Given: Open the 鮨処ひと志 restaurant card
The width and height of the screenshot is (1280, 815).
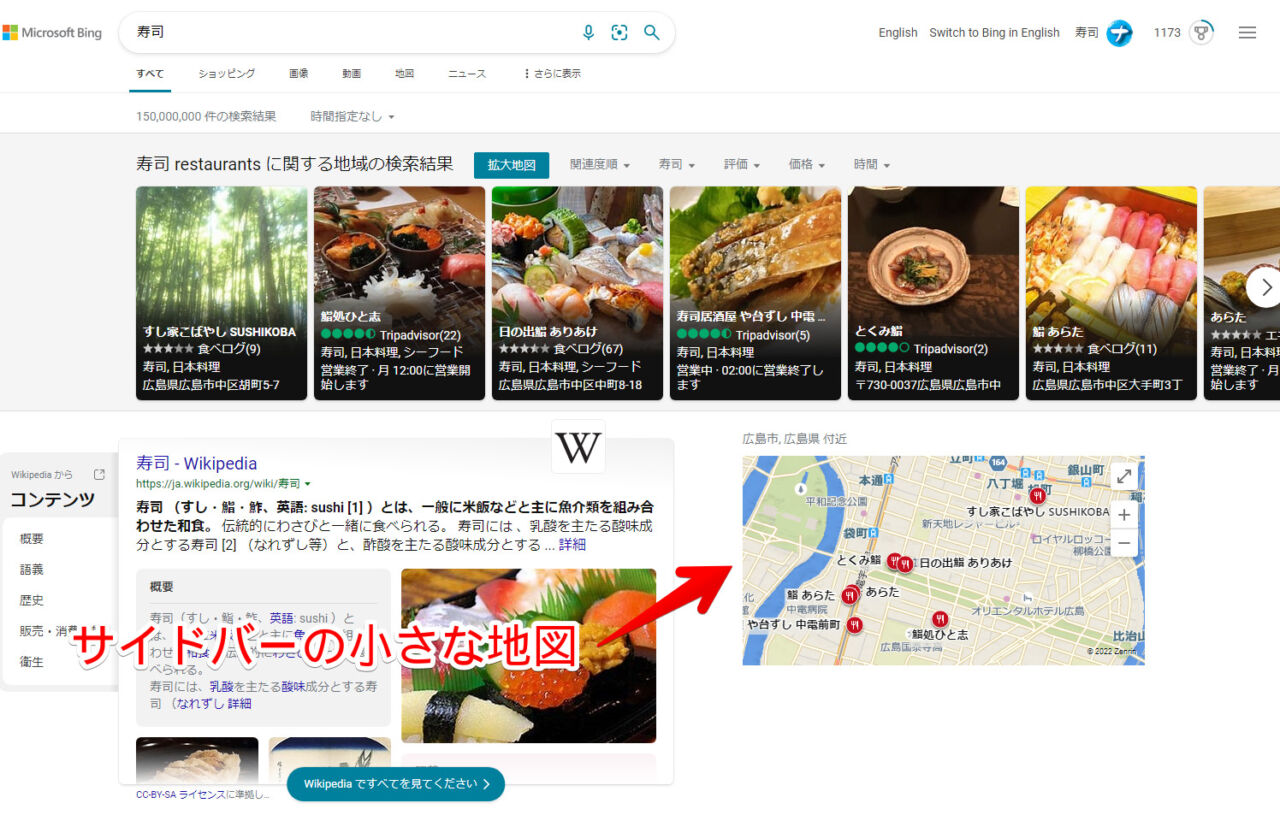Looking at the screenshot, I should (400, 293).
